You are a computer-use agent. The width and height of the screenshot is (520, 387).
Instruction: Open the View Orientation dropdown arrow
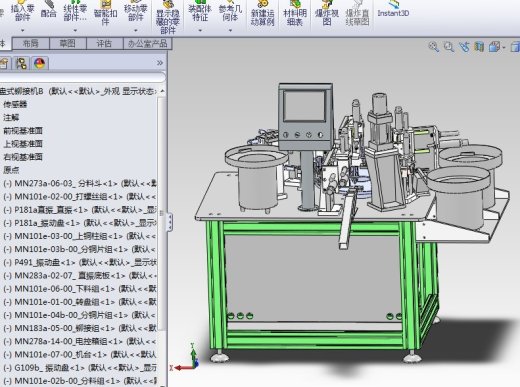tap(503, 48)
